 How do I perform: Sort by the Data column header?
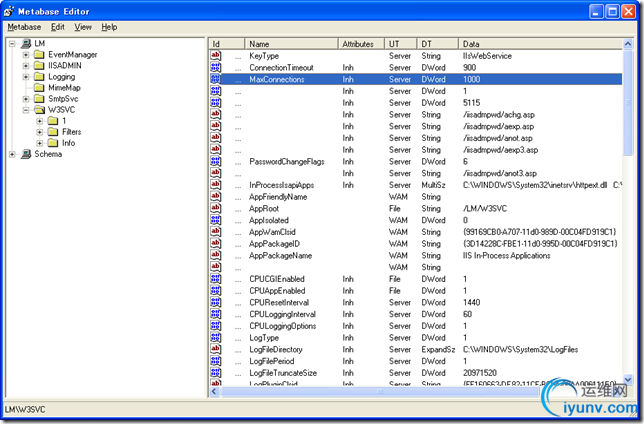pyautogui.click(x=540, y=44)
